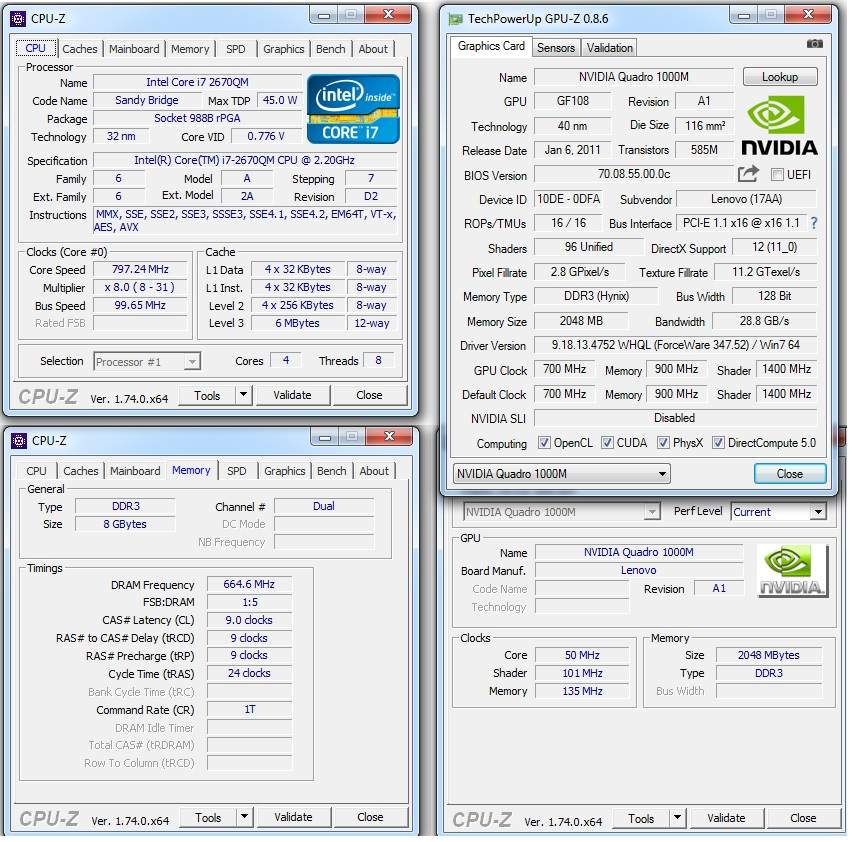Open the Tools dropdown arrow in CPU window
Screen dimensions: 858x842
click(x=244, y=395)
